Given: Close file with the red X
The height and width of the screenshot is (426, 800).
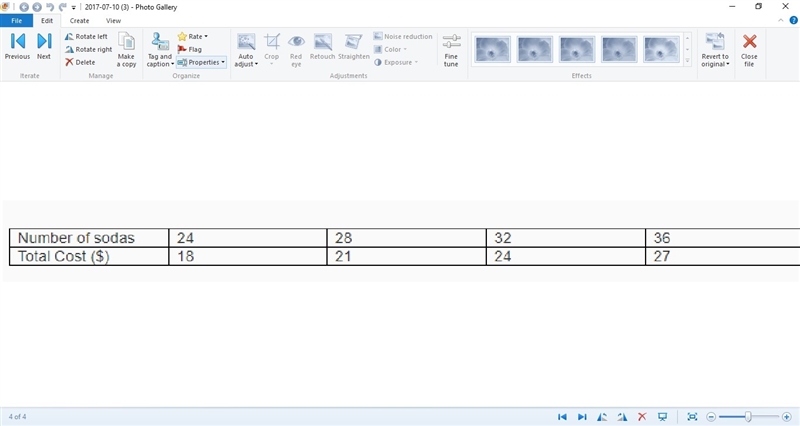Looking at the screenshot, I should [749, 49].
